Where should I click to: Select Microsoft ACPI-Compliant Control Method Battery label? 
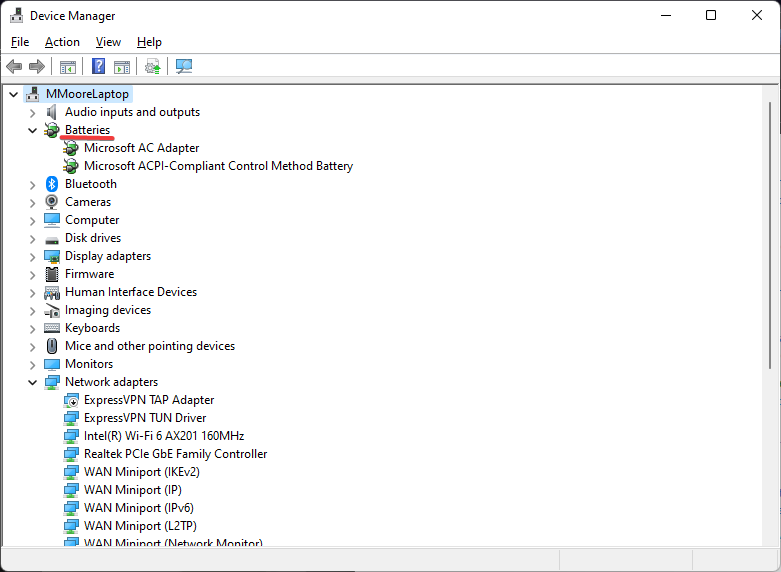(218, 166)
